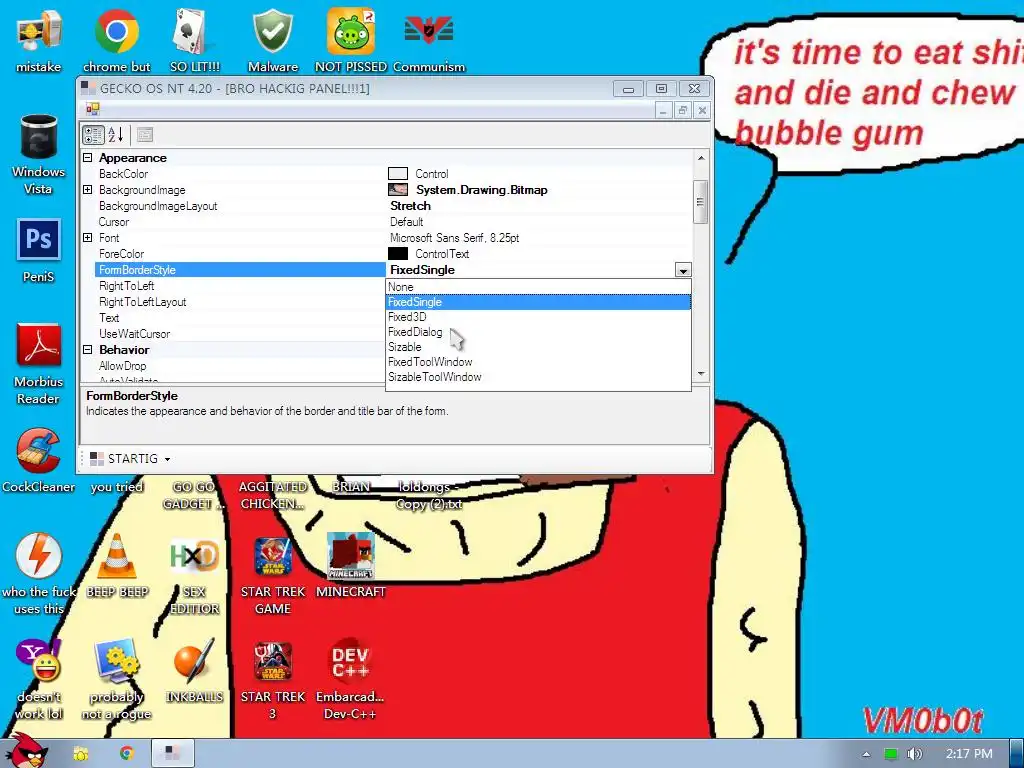Choose FixedSingle in the border style list

[x=538, y=302]
